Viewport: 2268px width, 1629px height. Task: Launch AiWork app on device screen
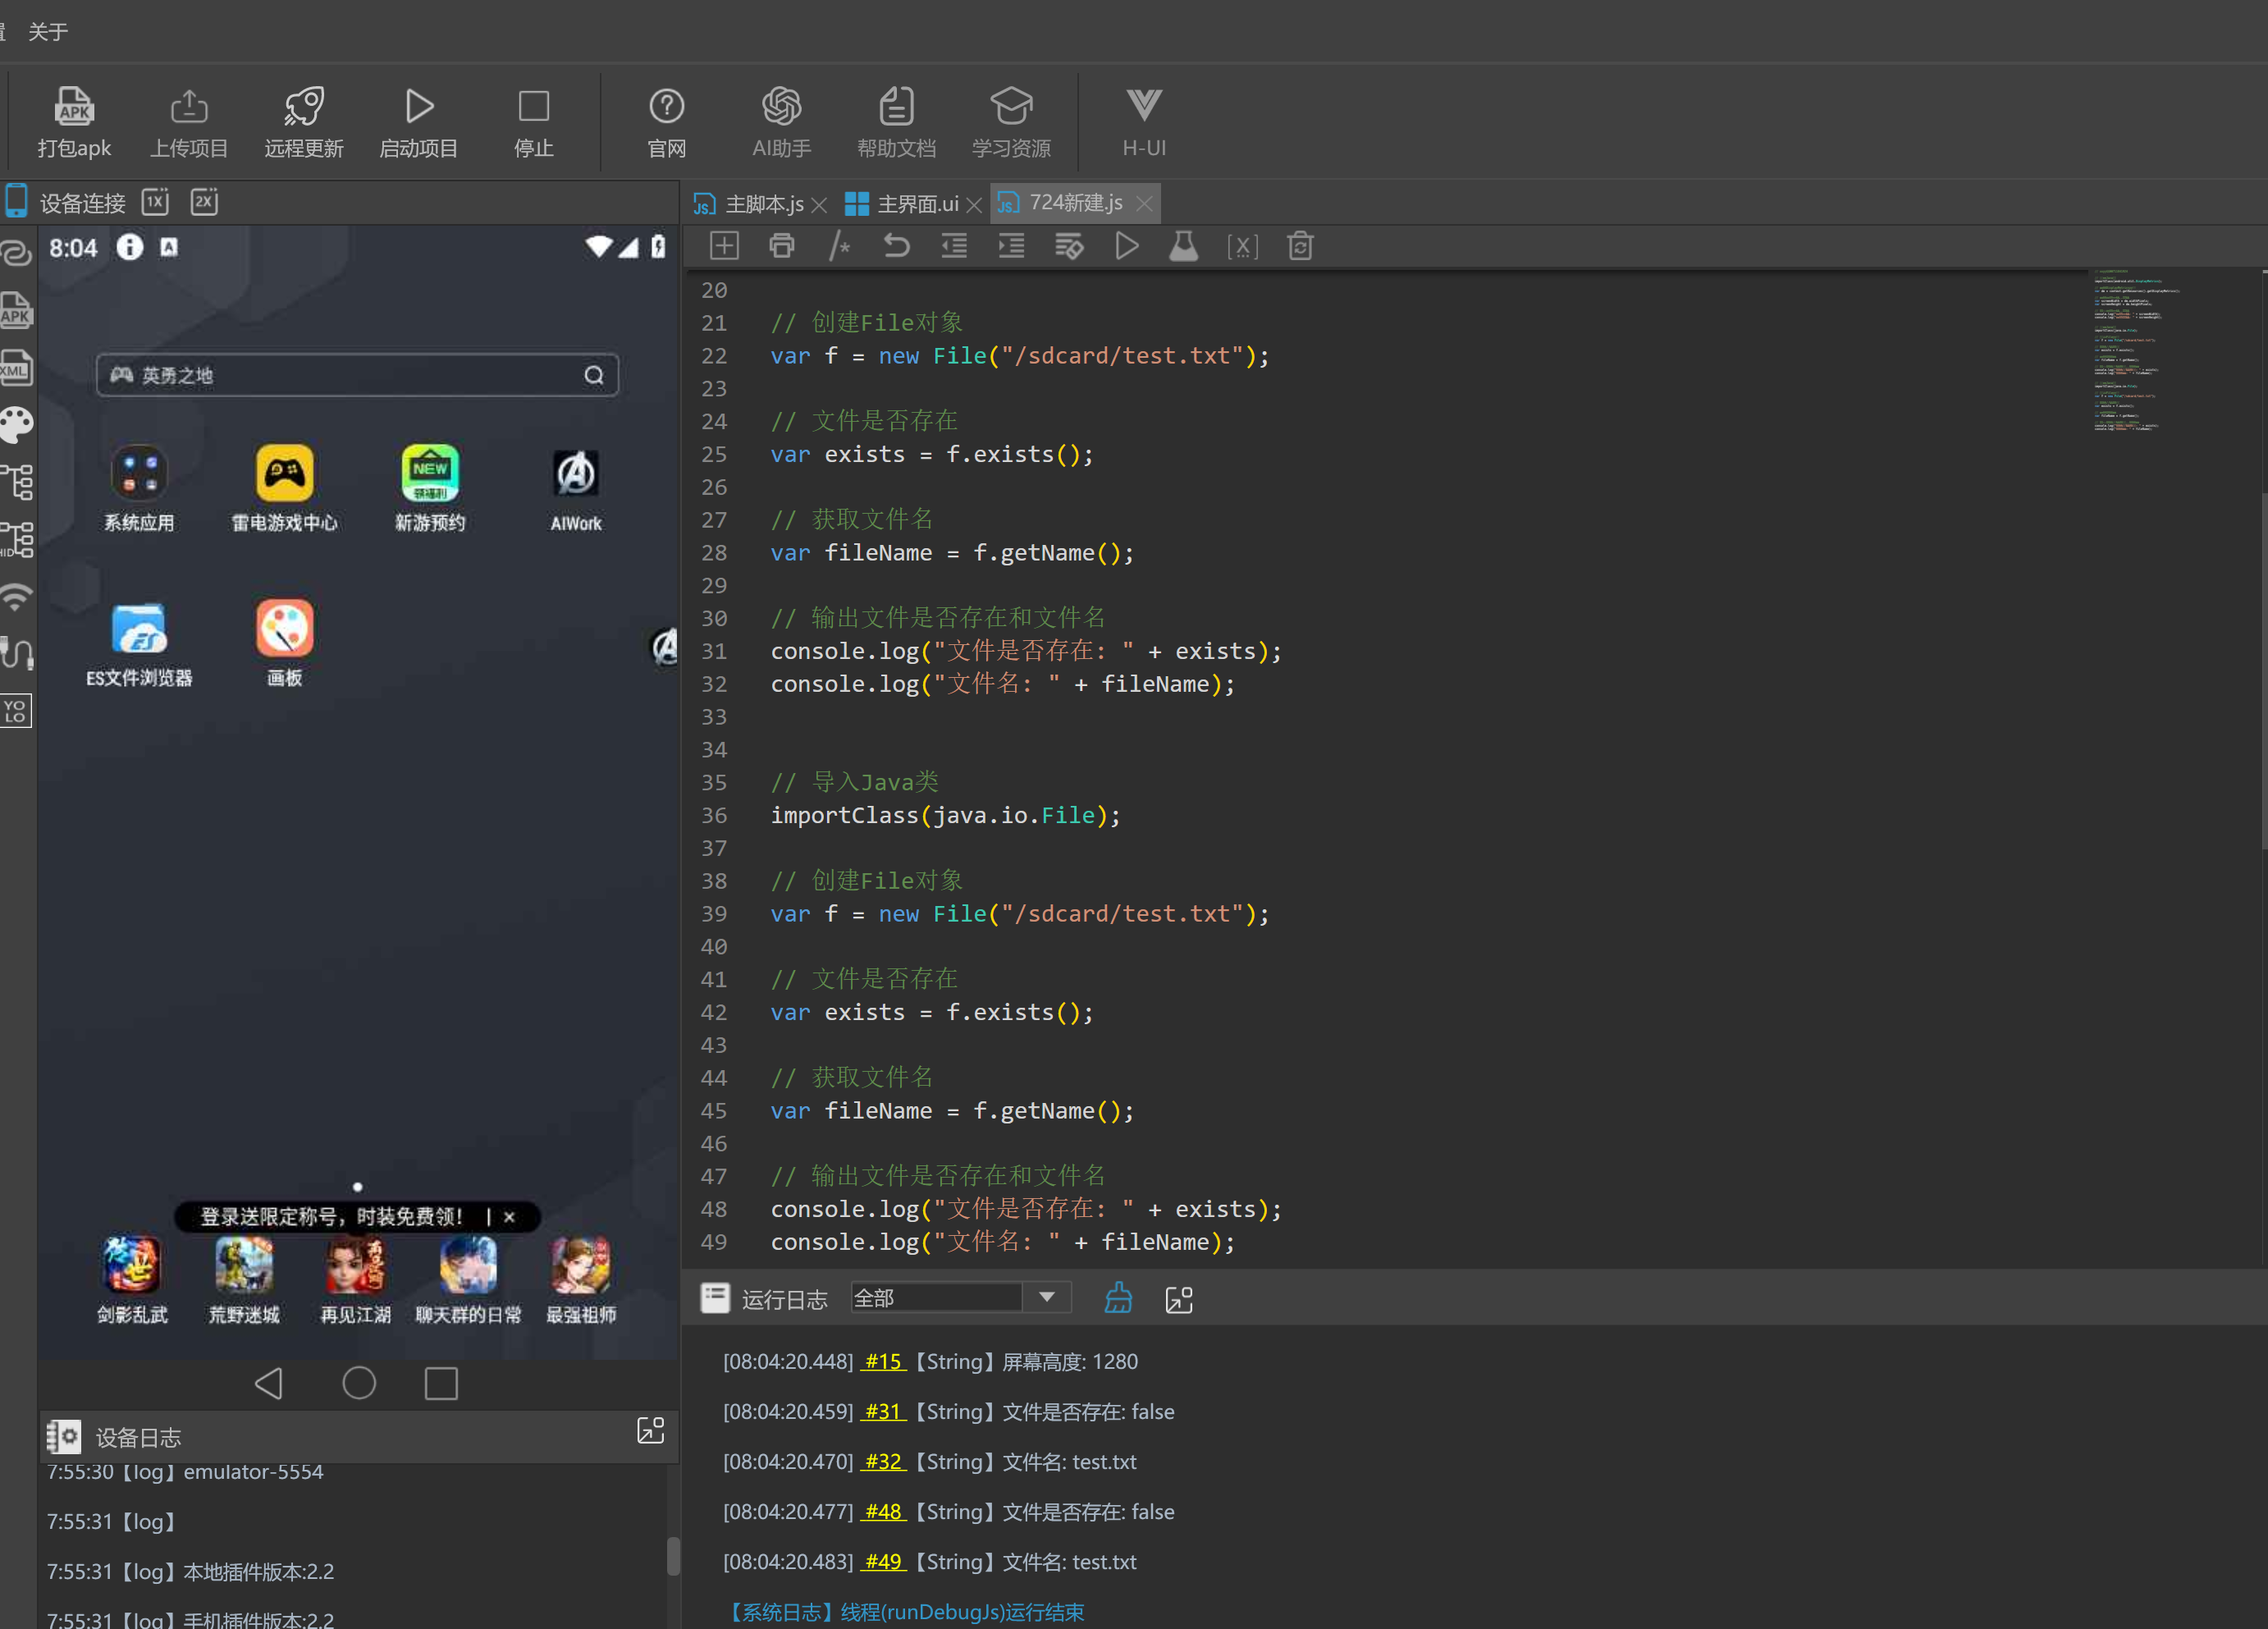pyautogui.click(x=576, y=488)
